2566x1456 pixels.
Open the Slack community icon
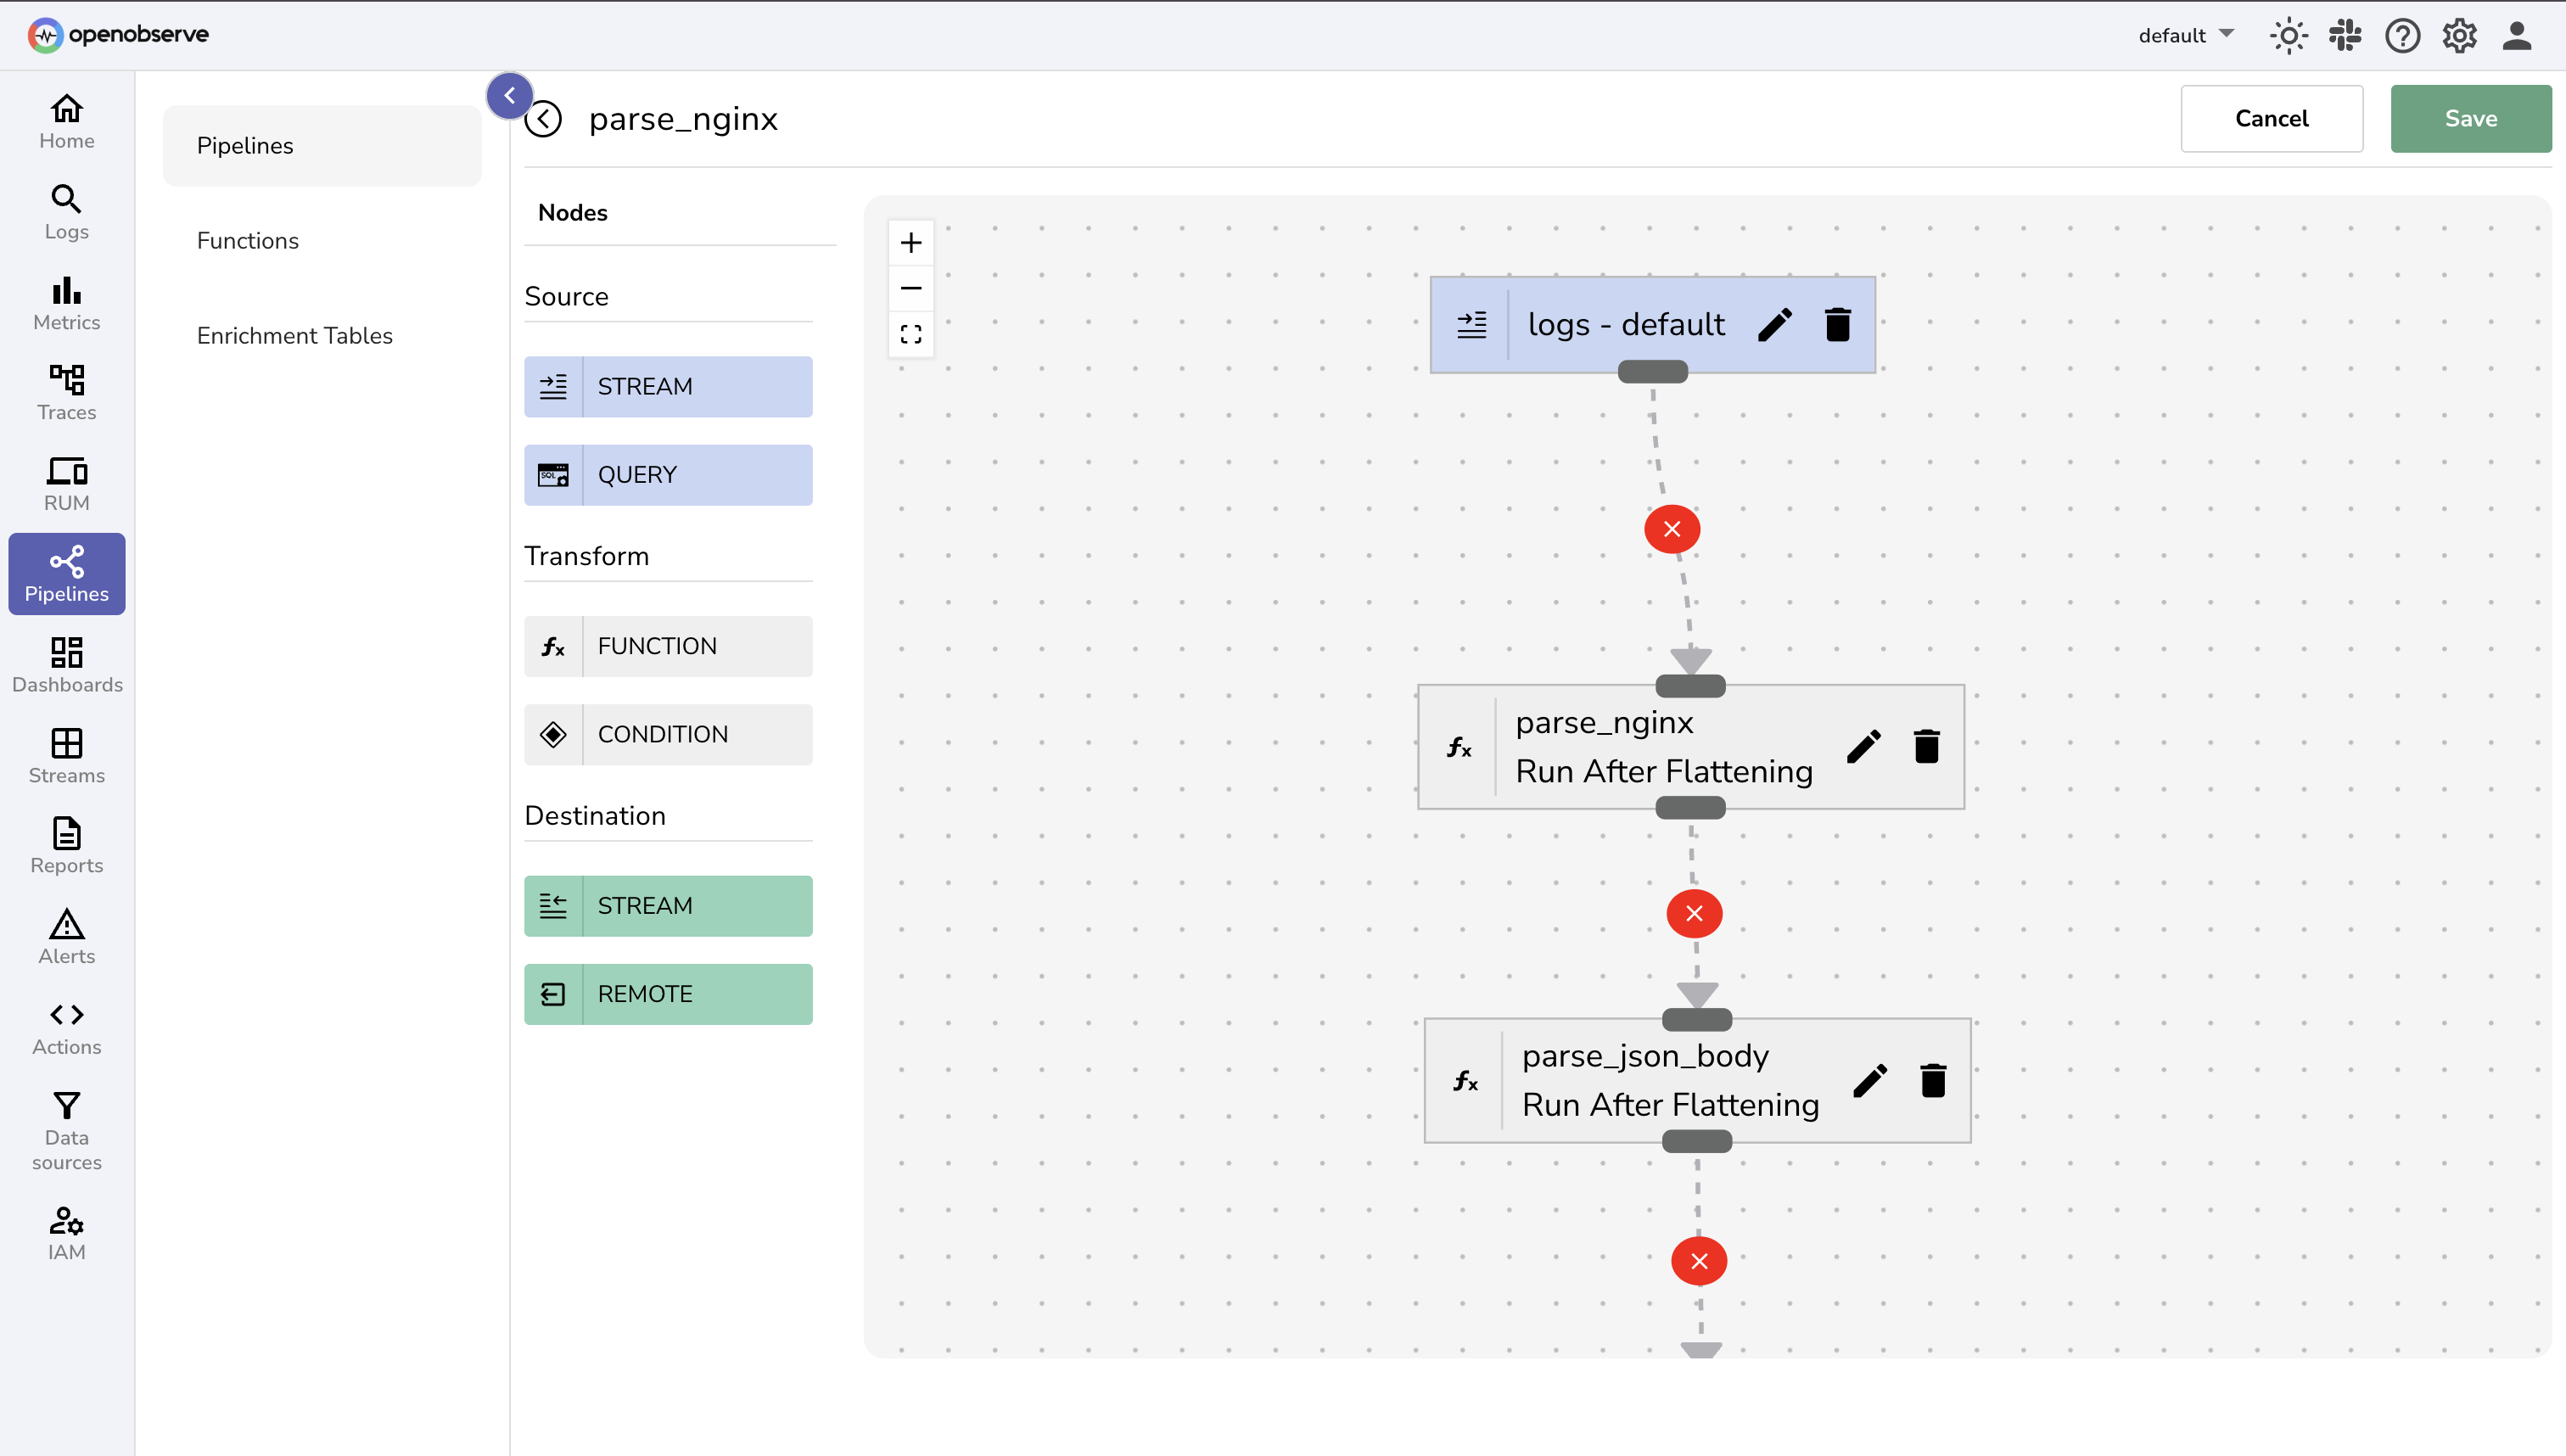coord(2345,35)
